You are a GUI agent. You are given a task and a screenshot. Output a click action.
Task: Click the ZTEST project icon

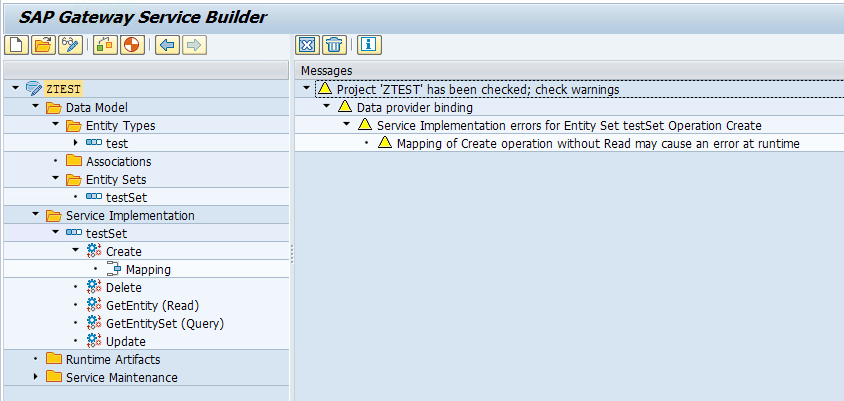[x=33, y=89]
